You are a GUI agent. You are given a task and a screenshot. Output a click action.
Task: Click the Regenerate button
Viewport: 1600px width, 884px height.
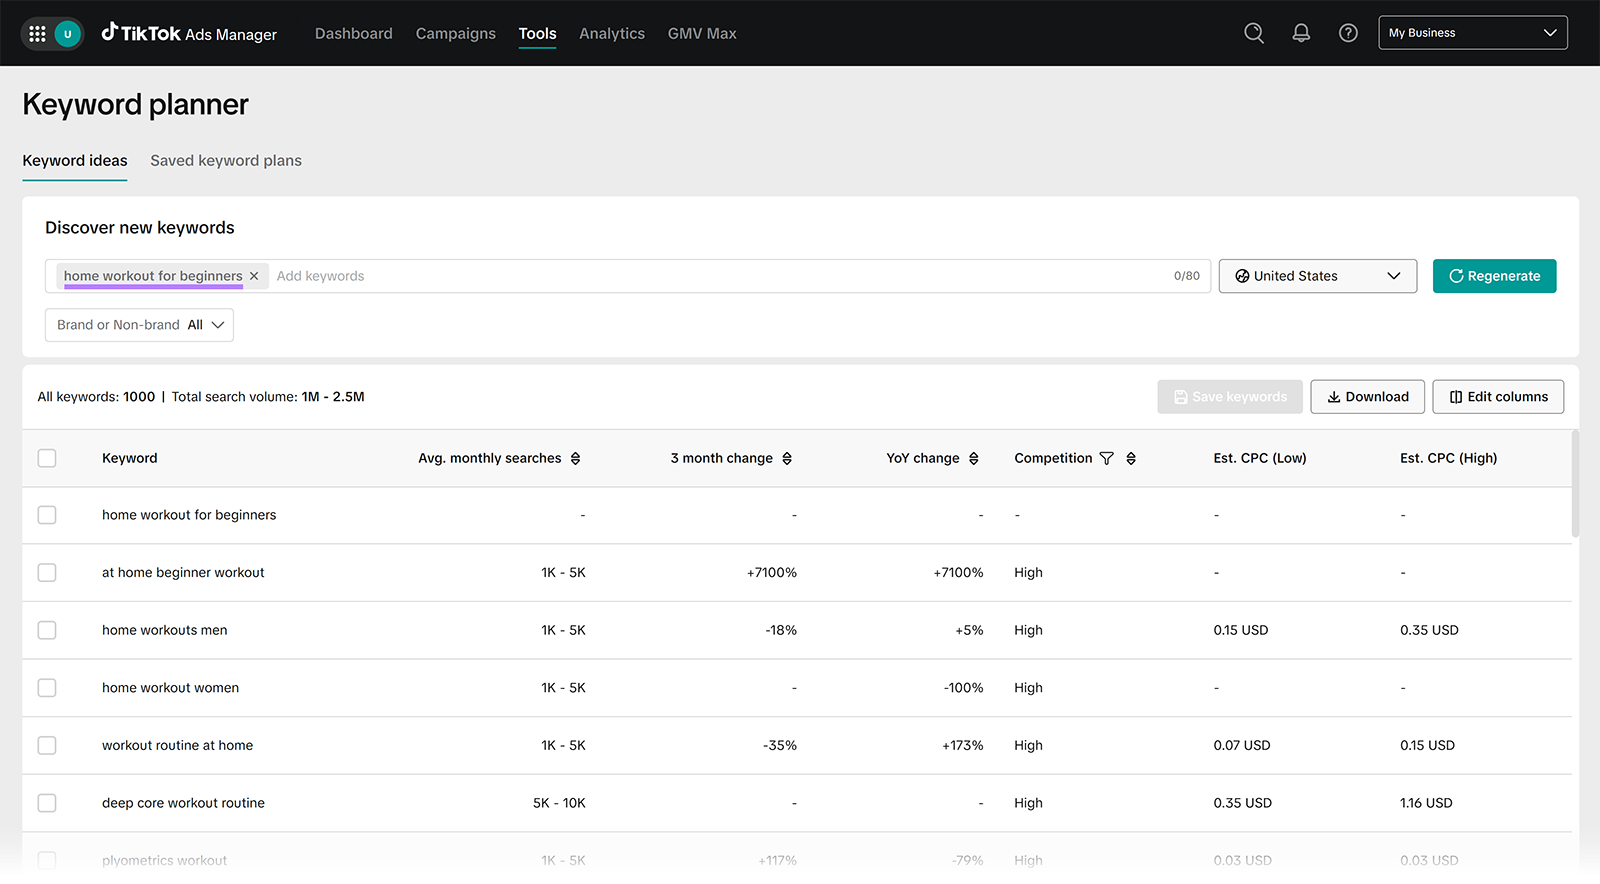1494,276
